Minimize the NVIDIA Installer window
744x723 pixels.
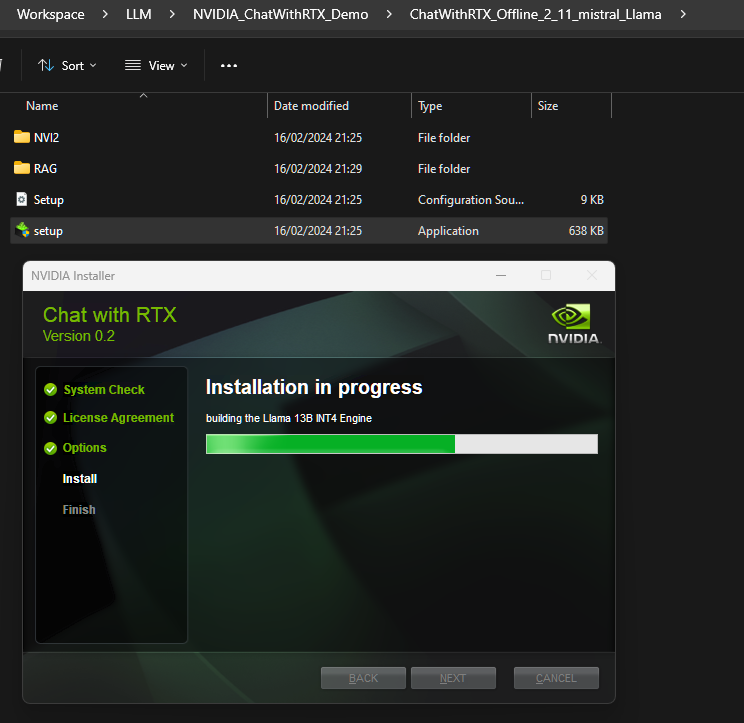pos(501,275)
